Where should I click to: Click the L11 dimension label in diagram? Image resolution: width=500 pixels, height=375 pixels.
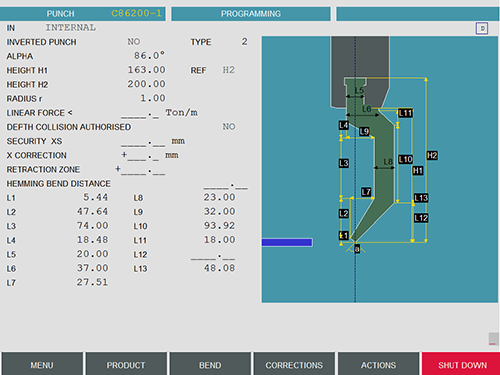click(405, 113)
